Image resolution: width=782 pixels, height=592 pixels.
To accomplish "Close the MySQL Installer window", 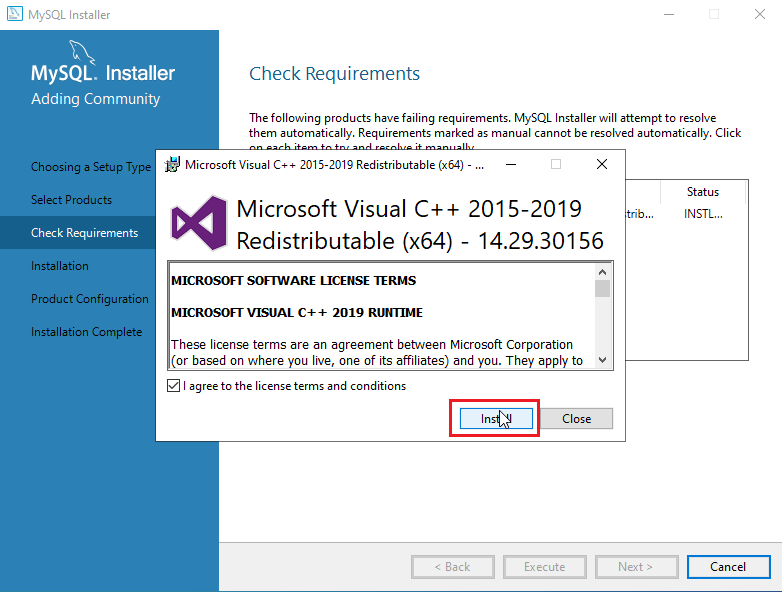I will click(x=760, y=14).
